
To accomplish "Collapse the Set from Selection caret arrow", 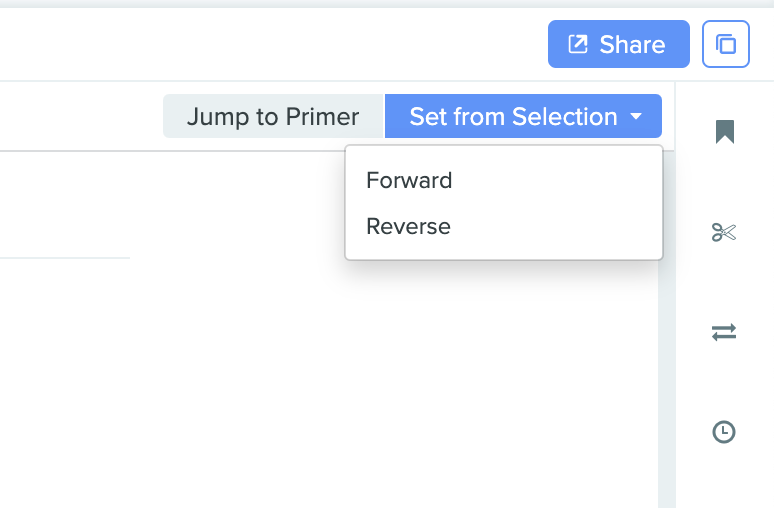I will 636,117.
